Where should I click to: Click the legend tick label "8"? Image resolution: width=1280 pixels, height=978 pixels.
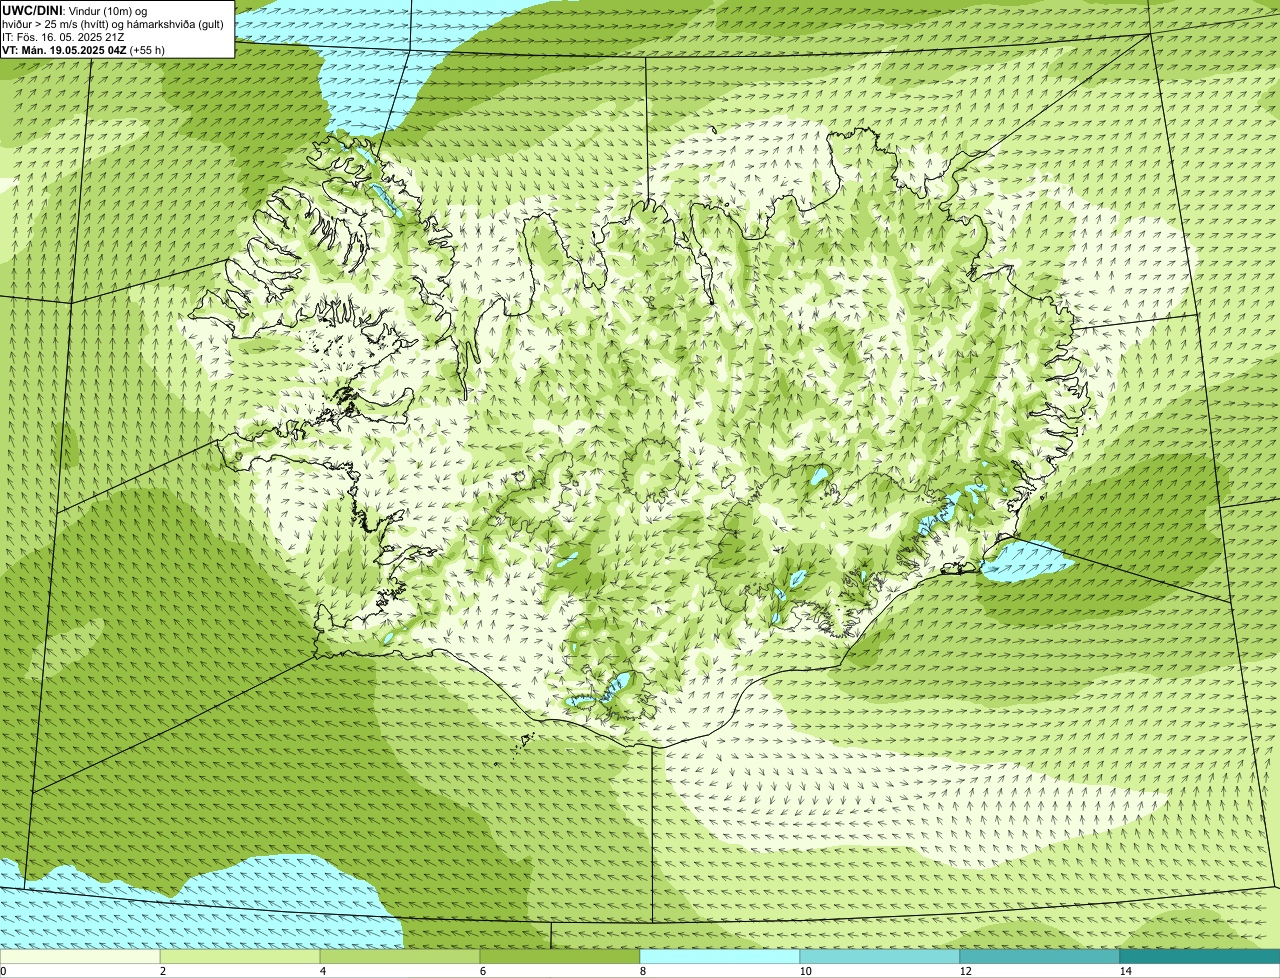tap(642, 971)
